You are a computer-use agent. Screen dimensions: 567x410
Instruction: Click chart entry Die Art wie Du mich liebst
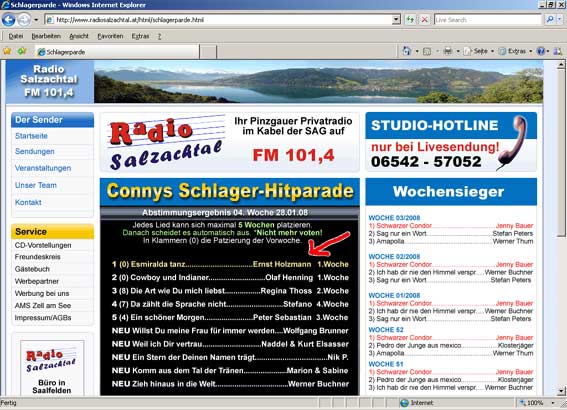point(230,291)
